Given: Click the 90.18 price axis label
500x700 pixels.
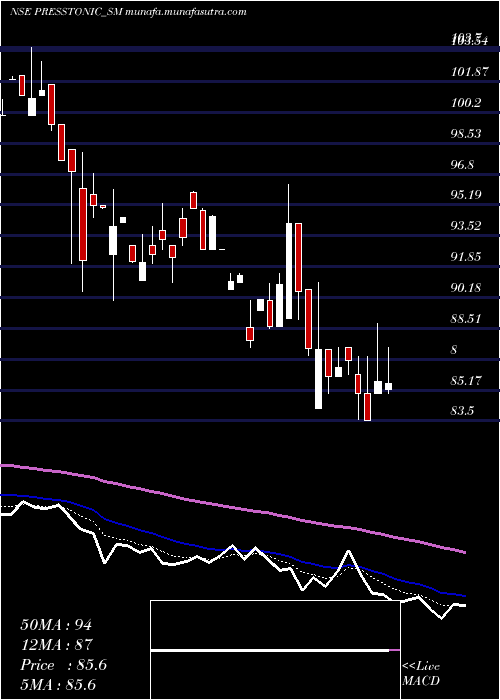Looking at the screenshot, I should pos(466,288).
